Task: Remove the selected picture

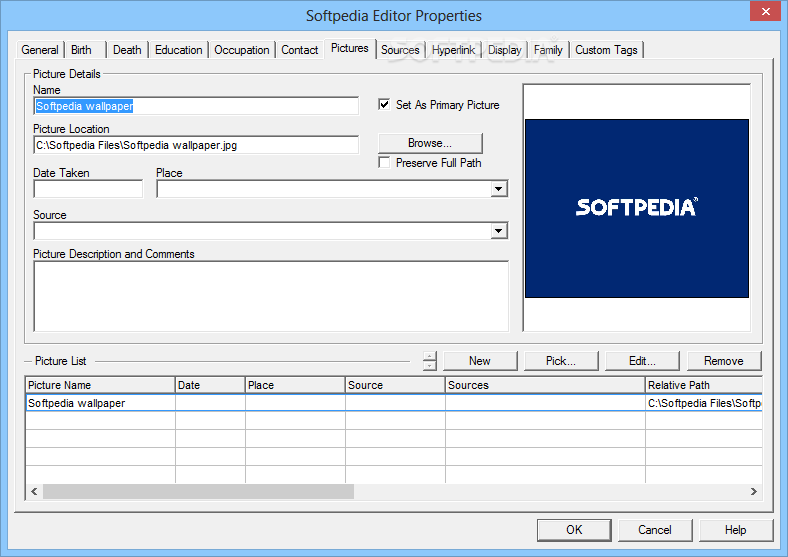Action: [724, 361]
